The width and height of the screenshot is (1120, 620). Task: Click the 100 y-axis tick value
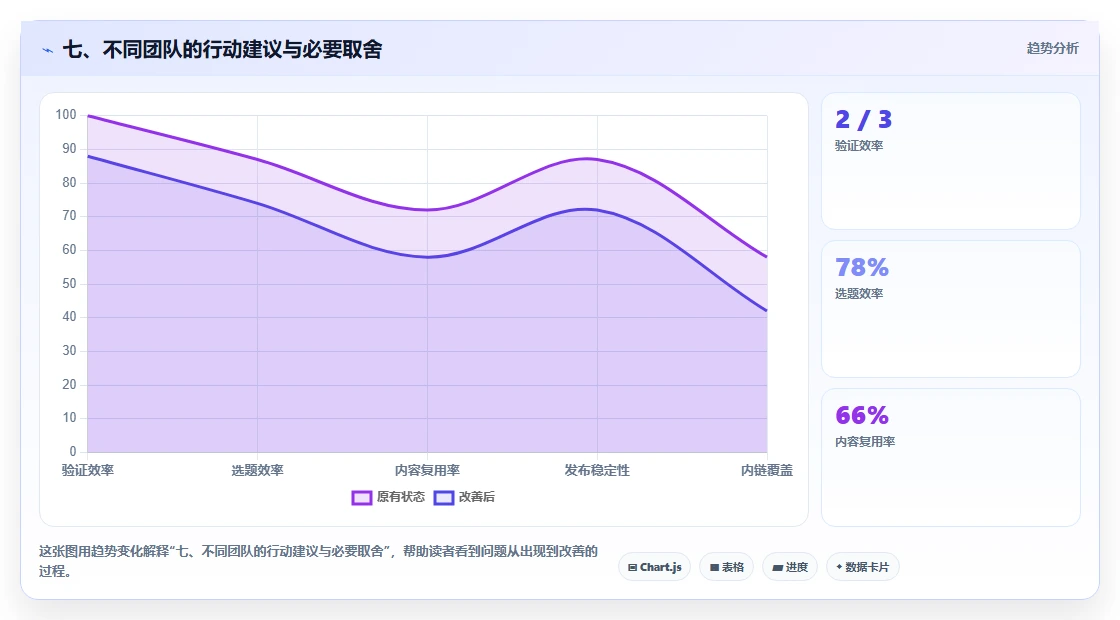coord(66,114)
